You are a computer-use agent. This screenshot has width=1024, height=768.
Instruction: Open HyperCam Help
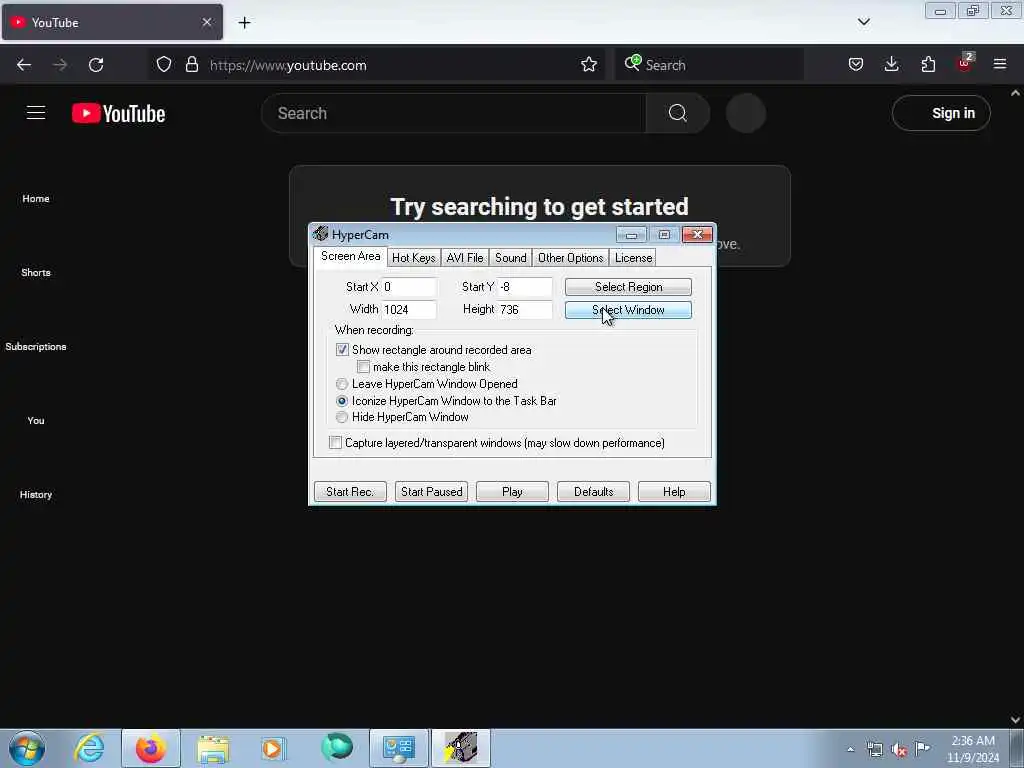[x=674, y=492]
